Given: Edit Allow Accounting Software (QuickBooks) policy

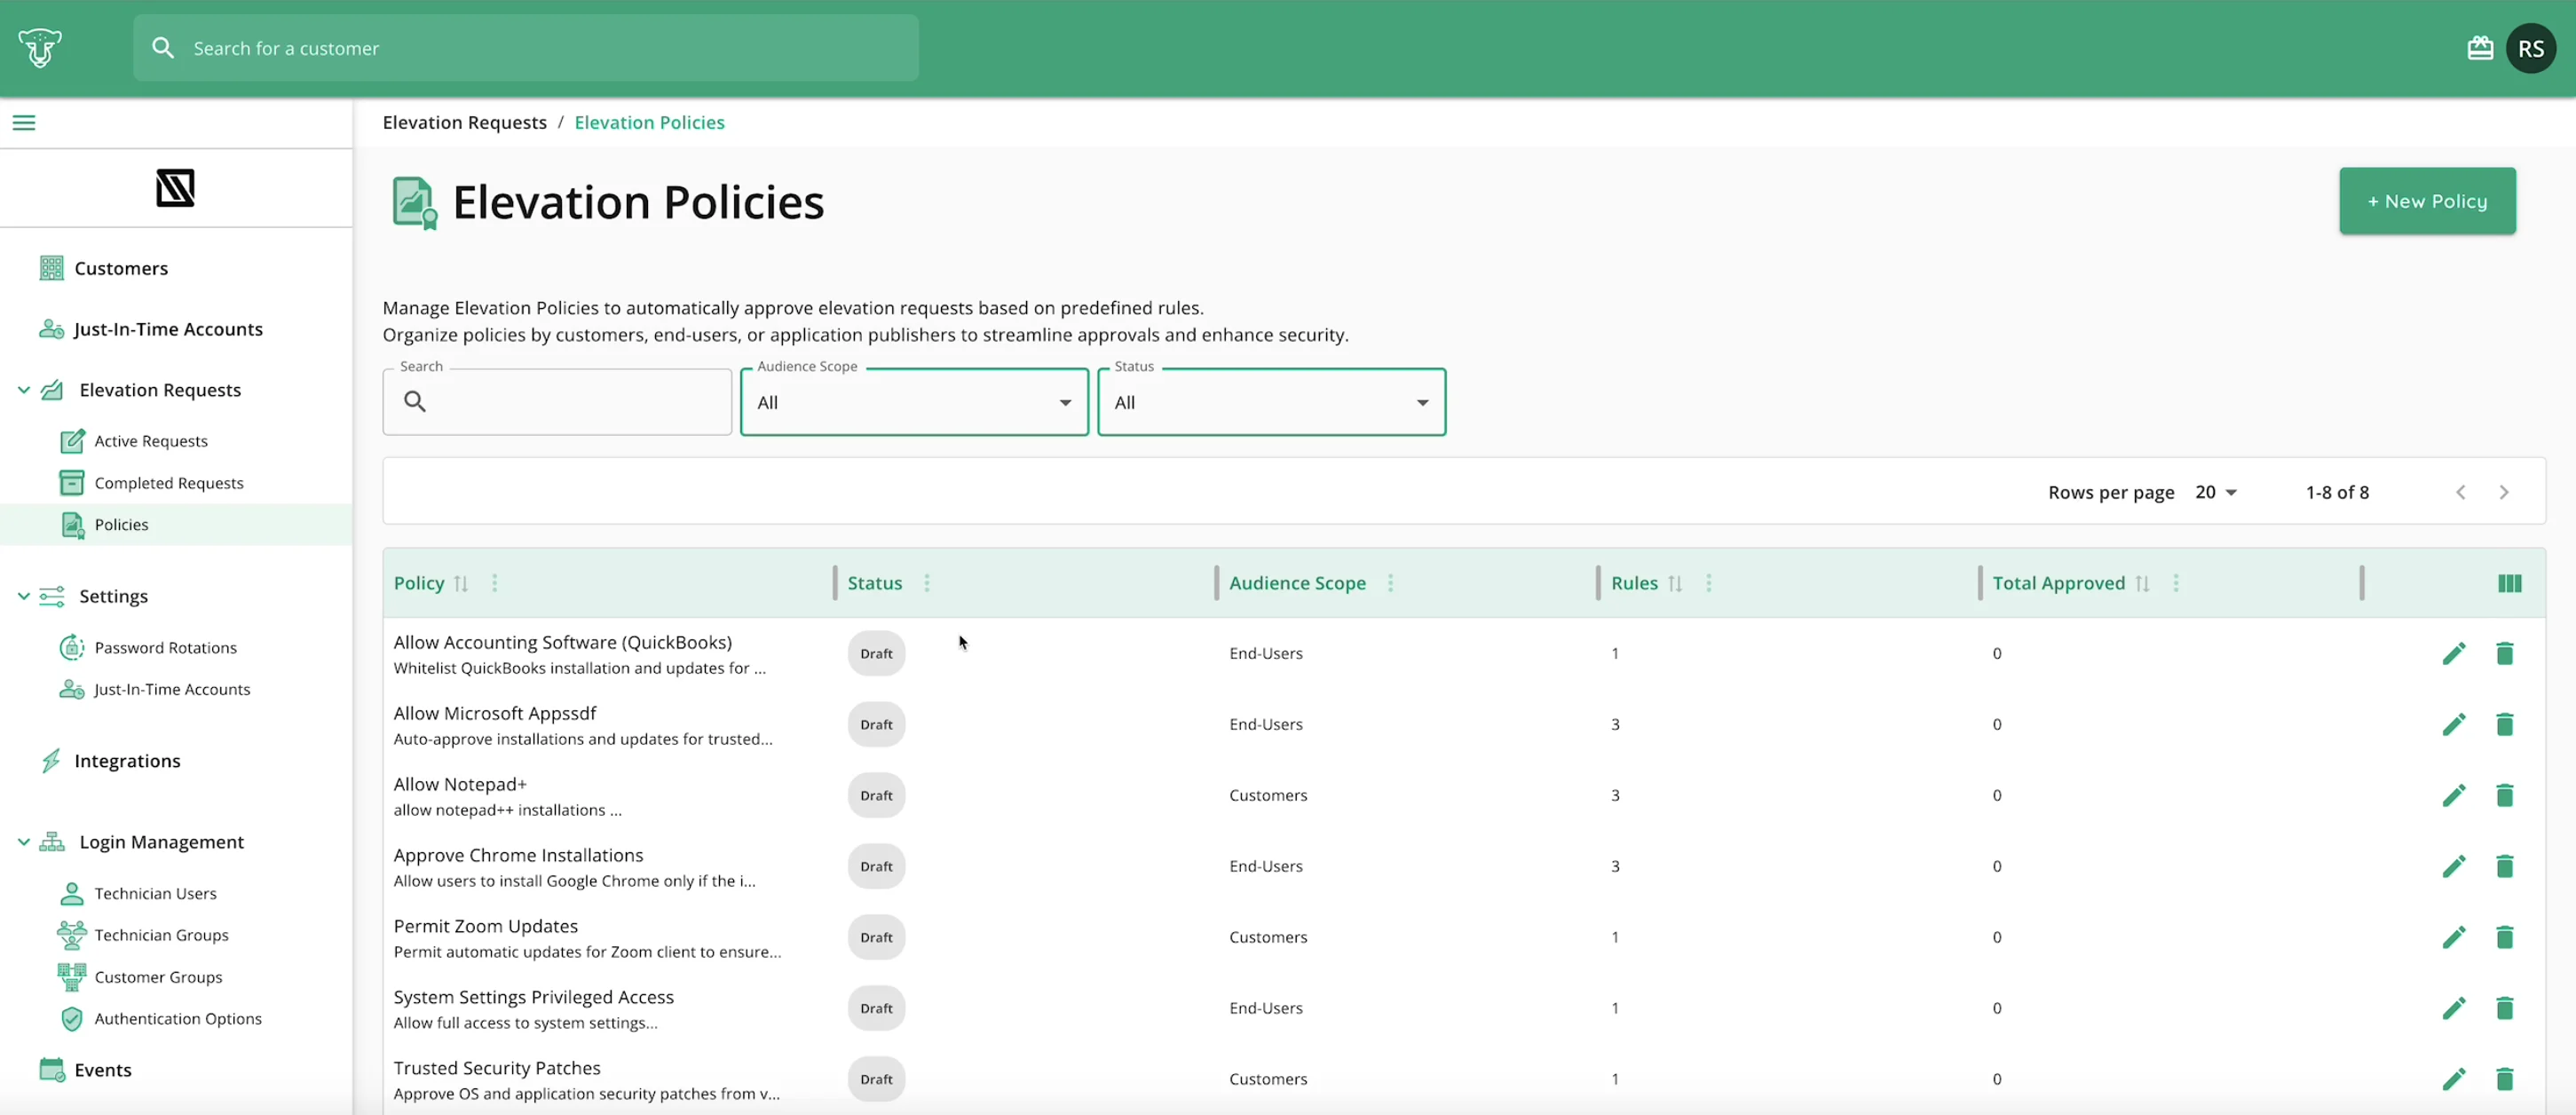Looking at the screenshot, I should pyautogui.click(x=2454, y=653).
